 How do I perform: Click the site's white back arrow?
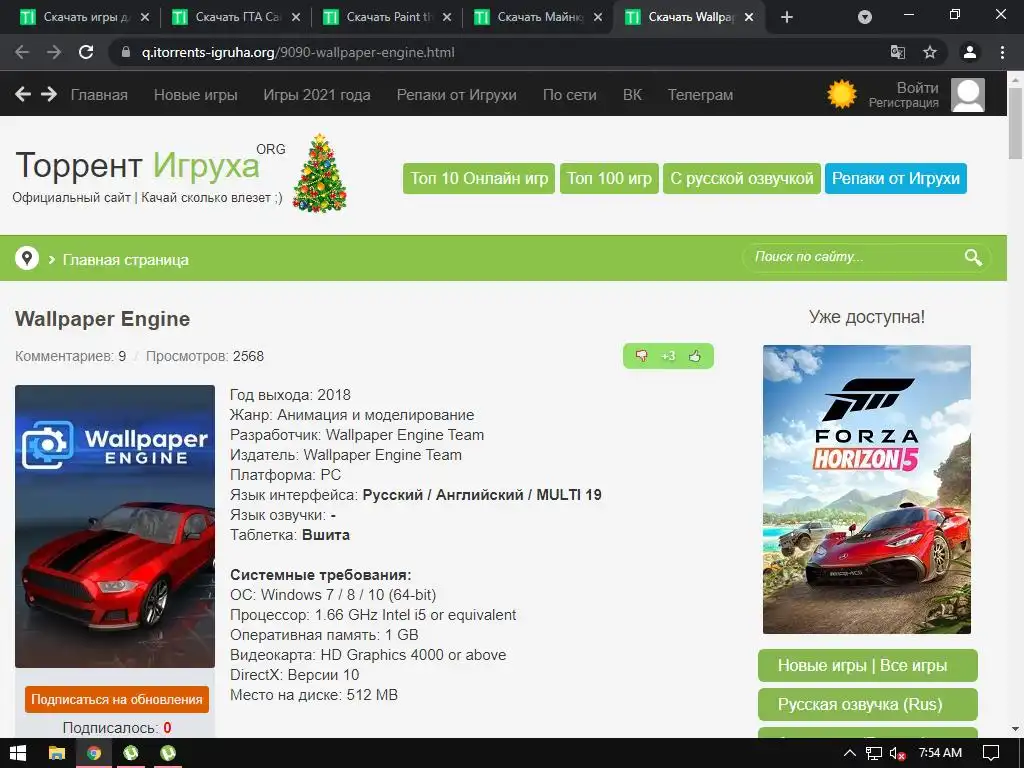[x=23, y=94]
